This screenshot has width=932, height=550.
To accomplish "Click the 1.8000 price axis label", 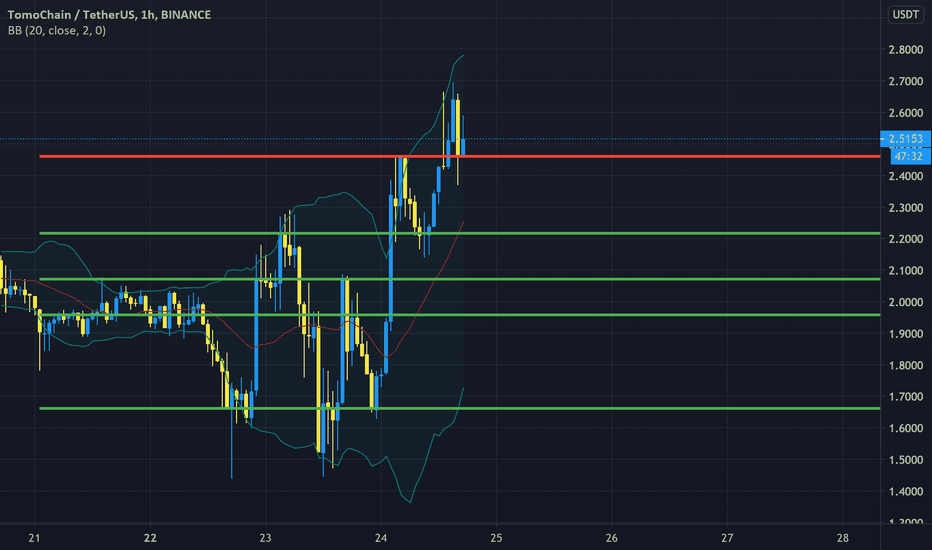I will [x=905, y=365].
